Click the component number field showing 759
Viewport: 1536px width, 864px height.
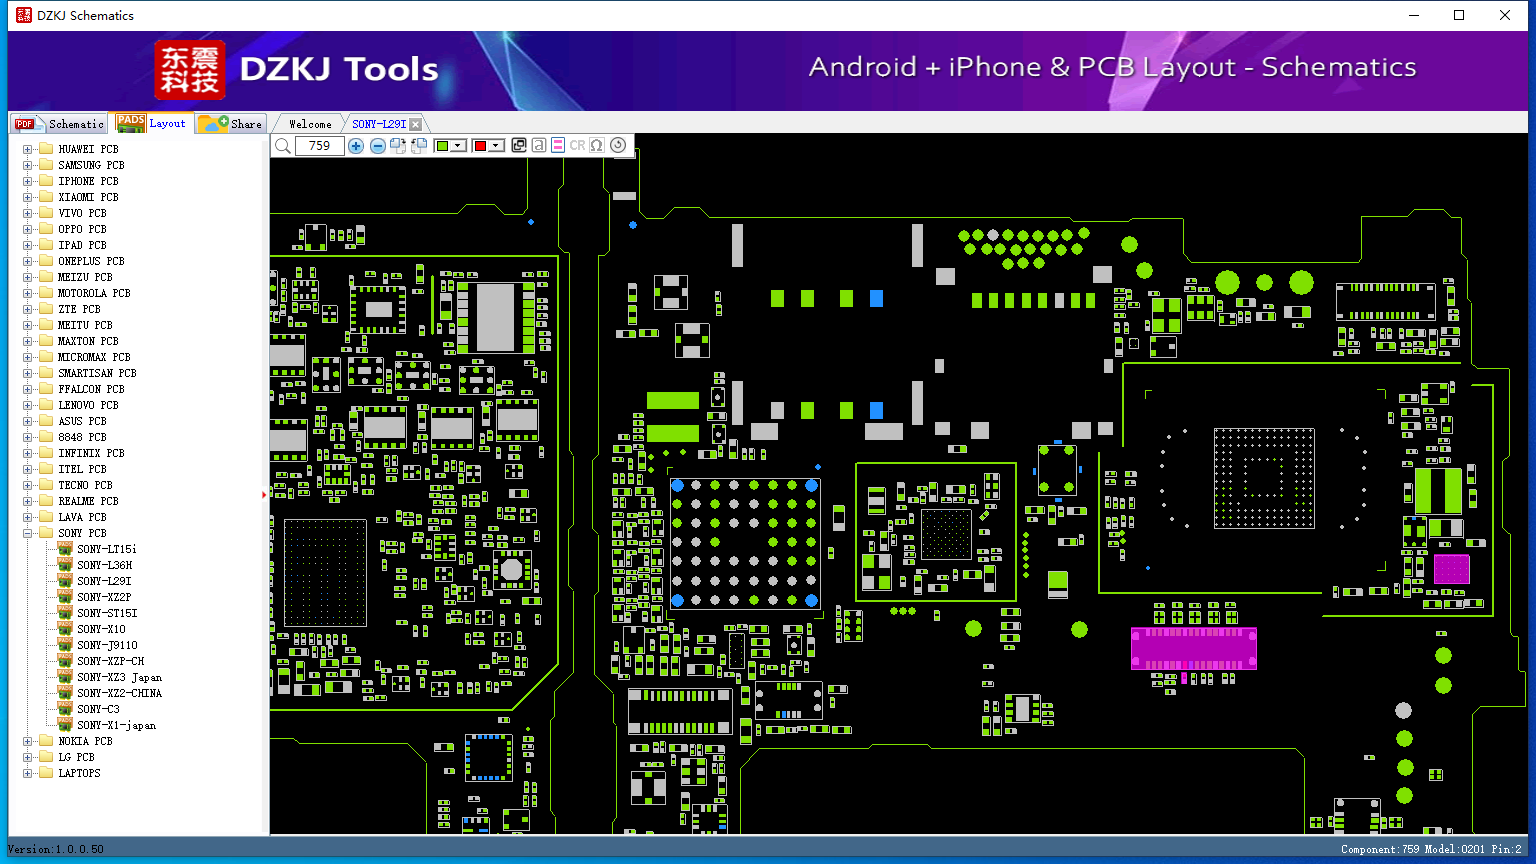pyautogui.click(x=320, y=146)
